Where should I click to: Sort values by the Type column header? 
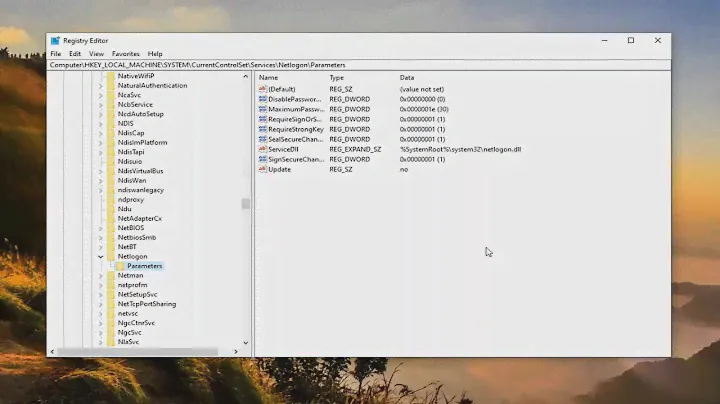[x=337, y=77]
